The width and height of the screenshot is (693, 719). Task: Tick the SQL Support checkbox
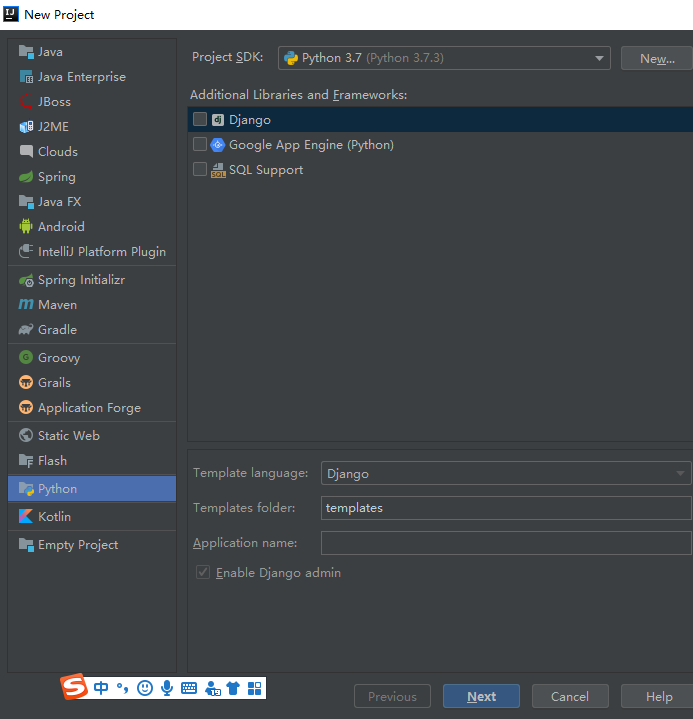pos(200,169)
